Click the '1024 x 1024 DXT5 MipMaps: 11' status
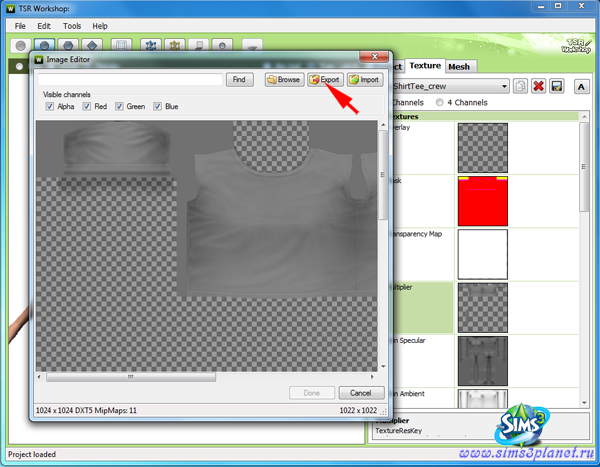 tap(86, 410)
